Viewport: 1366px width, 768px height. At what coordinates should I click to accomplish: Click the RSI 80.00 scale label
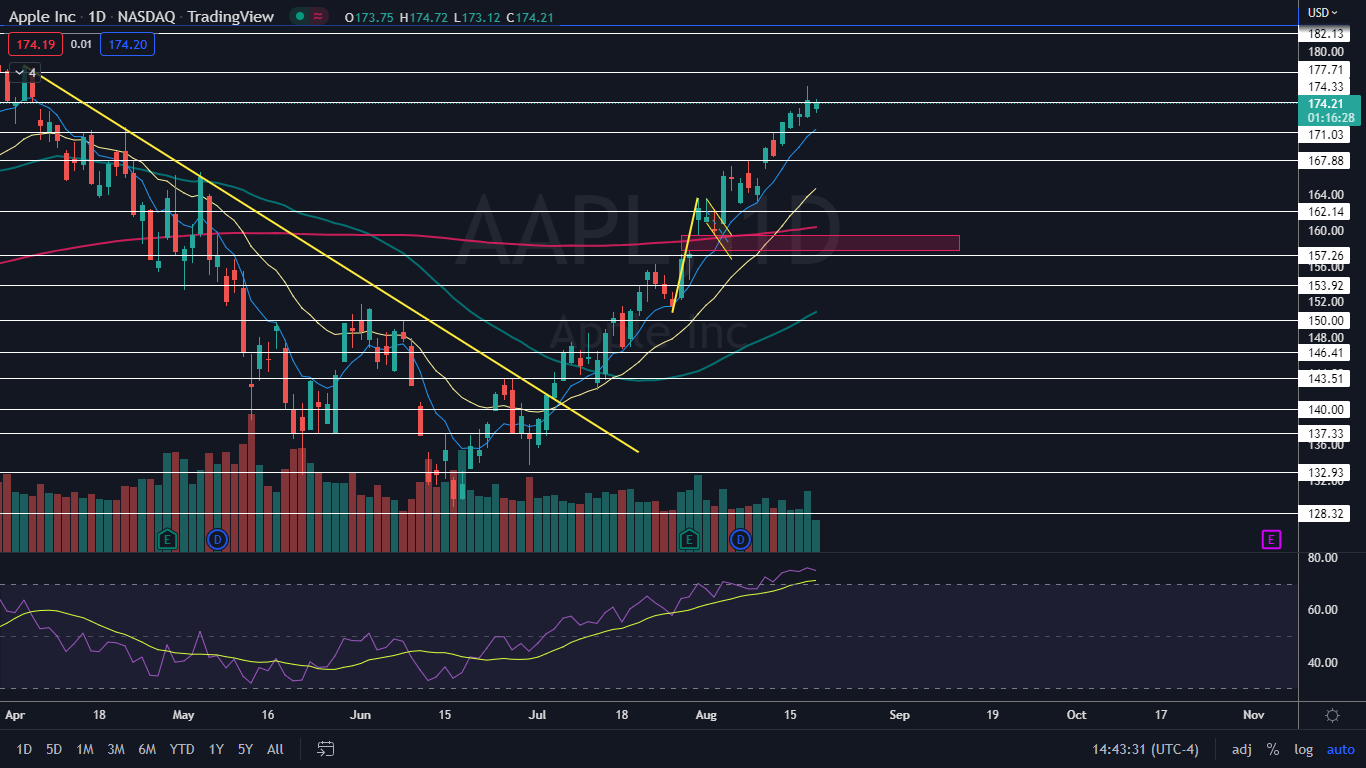1322,557
